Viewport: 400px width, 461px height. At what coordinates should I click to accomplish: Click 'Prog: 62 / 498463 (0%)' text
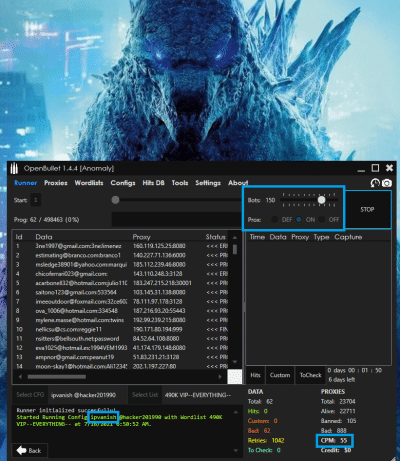tap(46, 220)
